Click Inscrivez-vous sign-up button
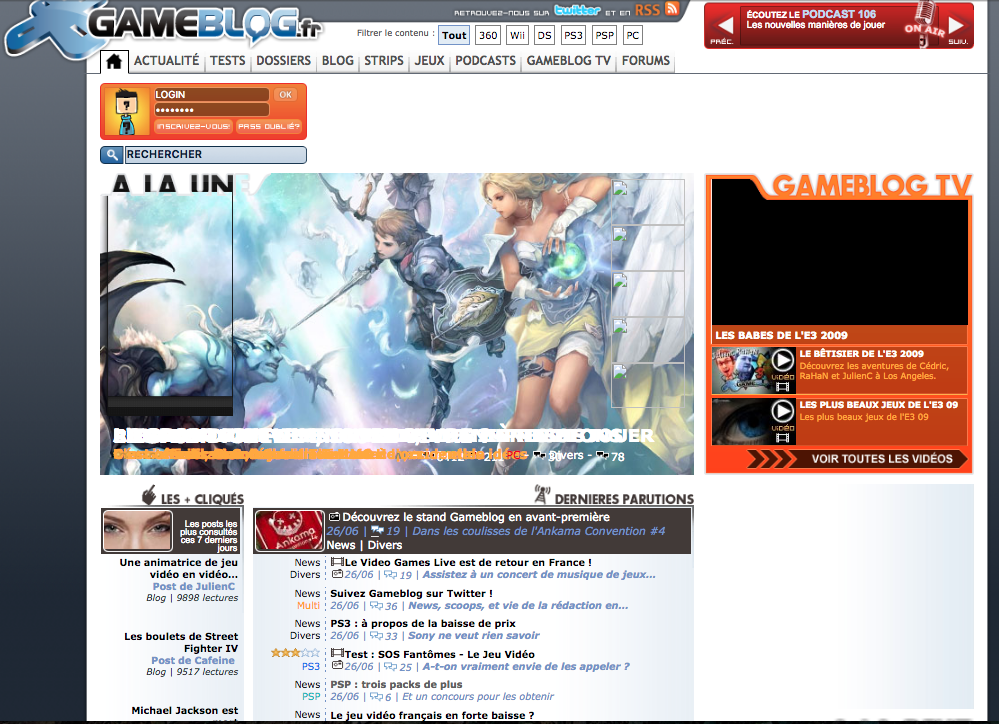The image size is (999, 724). (x=193, y=126)
